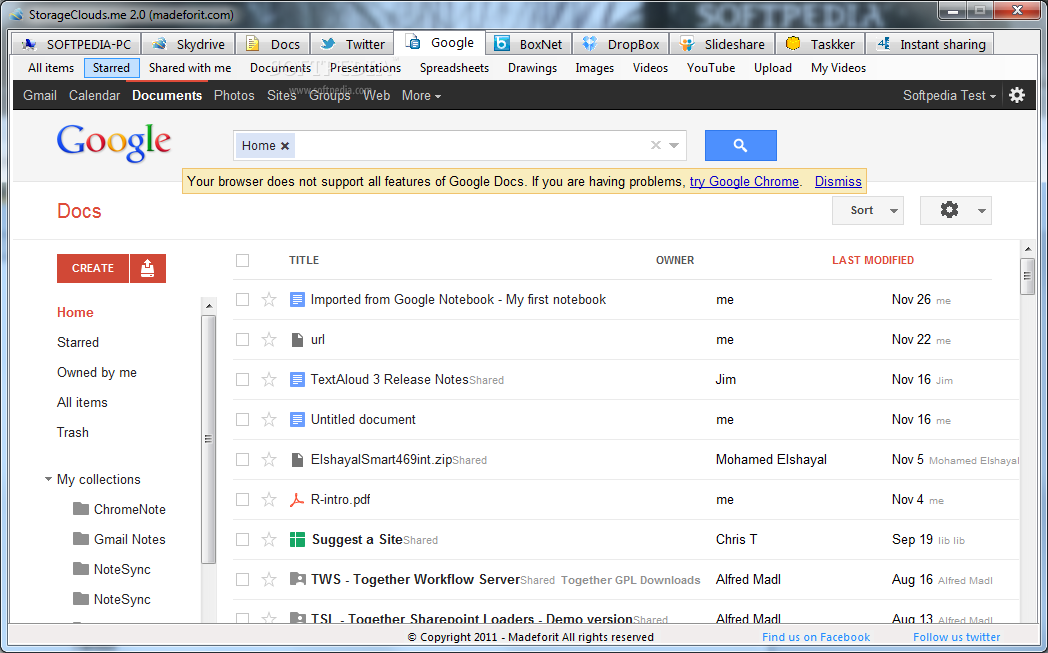
Task: Click the Gmail Notes folder icon
Action: coord(81,539)
